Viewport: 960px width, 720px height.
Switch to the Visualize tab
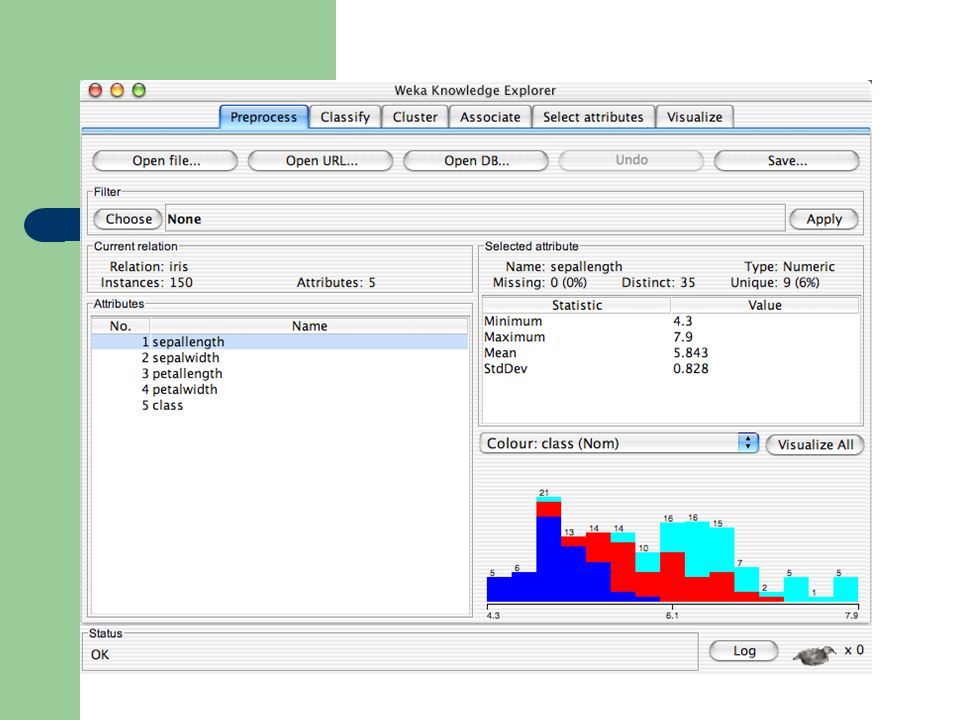(x=694, y=117)
